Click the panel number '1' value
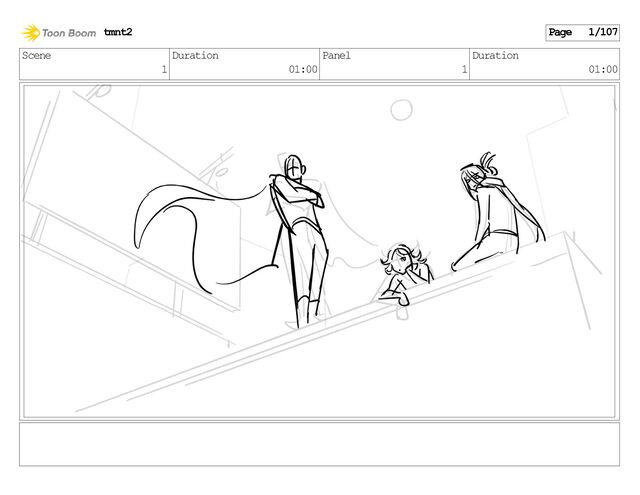Viewport: 640px width, 495px height. click(x=464, y=69)
